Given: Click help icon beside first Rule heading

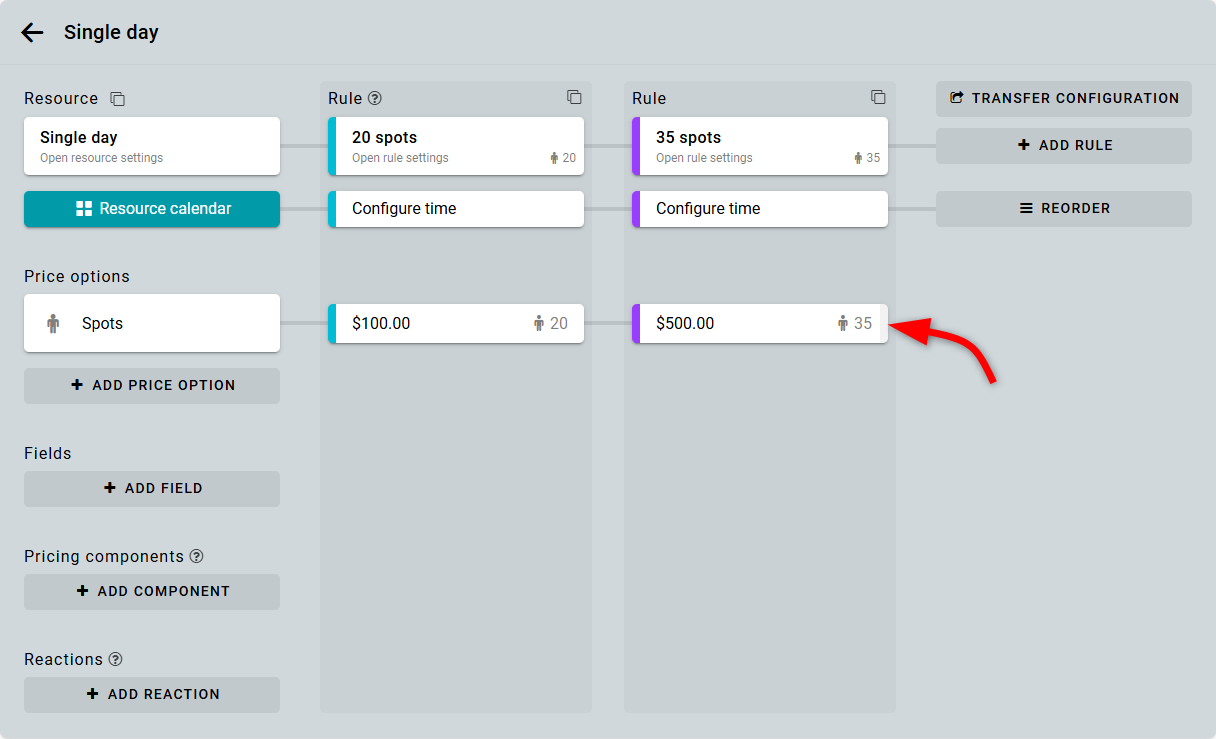Looking at the screenshot, I should pyautogui.click(x=375, y=98).
